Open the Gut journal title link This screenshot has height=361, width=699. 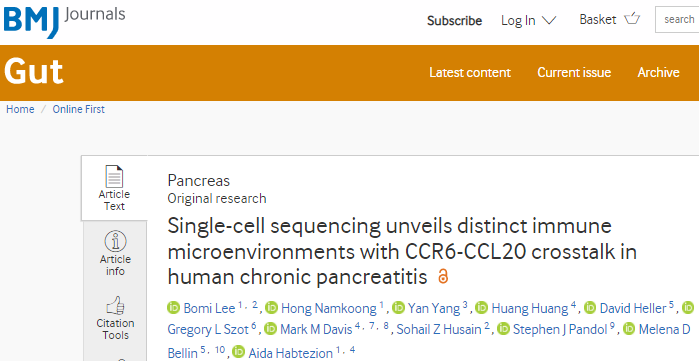(33, 71)
